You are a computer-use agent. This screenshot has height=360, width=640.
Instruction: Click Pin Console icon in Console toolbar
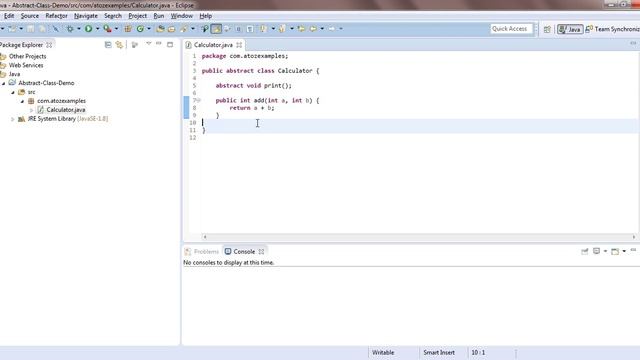[584, 251]
